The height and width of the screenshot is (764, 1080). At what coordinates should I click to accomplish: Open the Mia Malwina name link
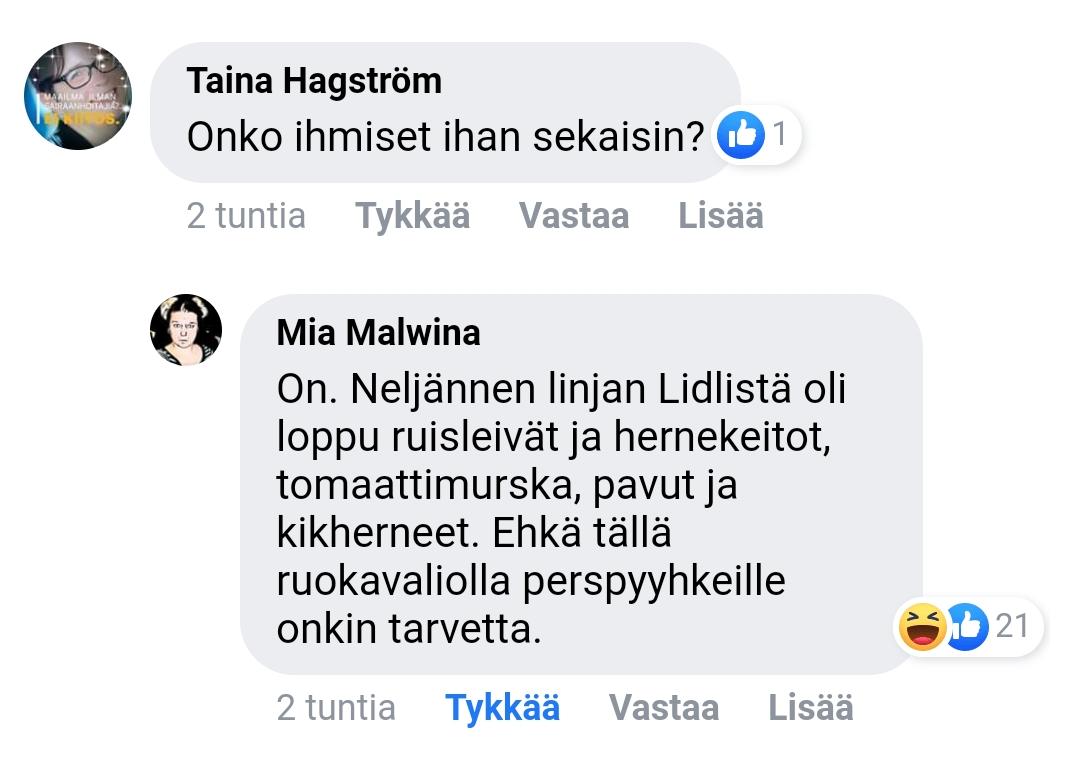(378, 332)
